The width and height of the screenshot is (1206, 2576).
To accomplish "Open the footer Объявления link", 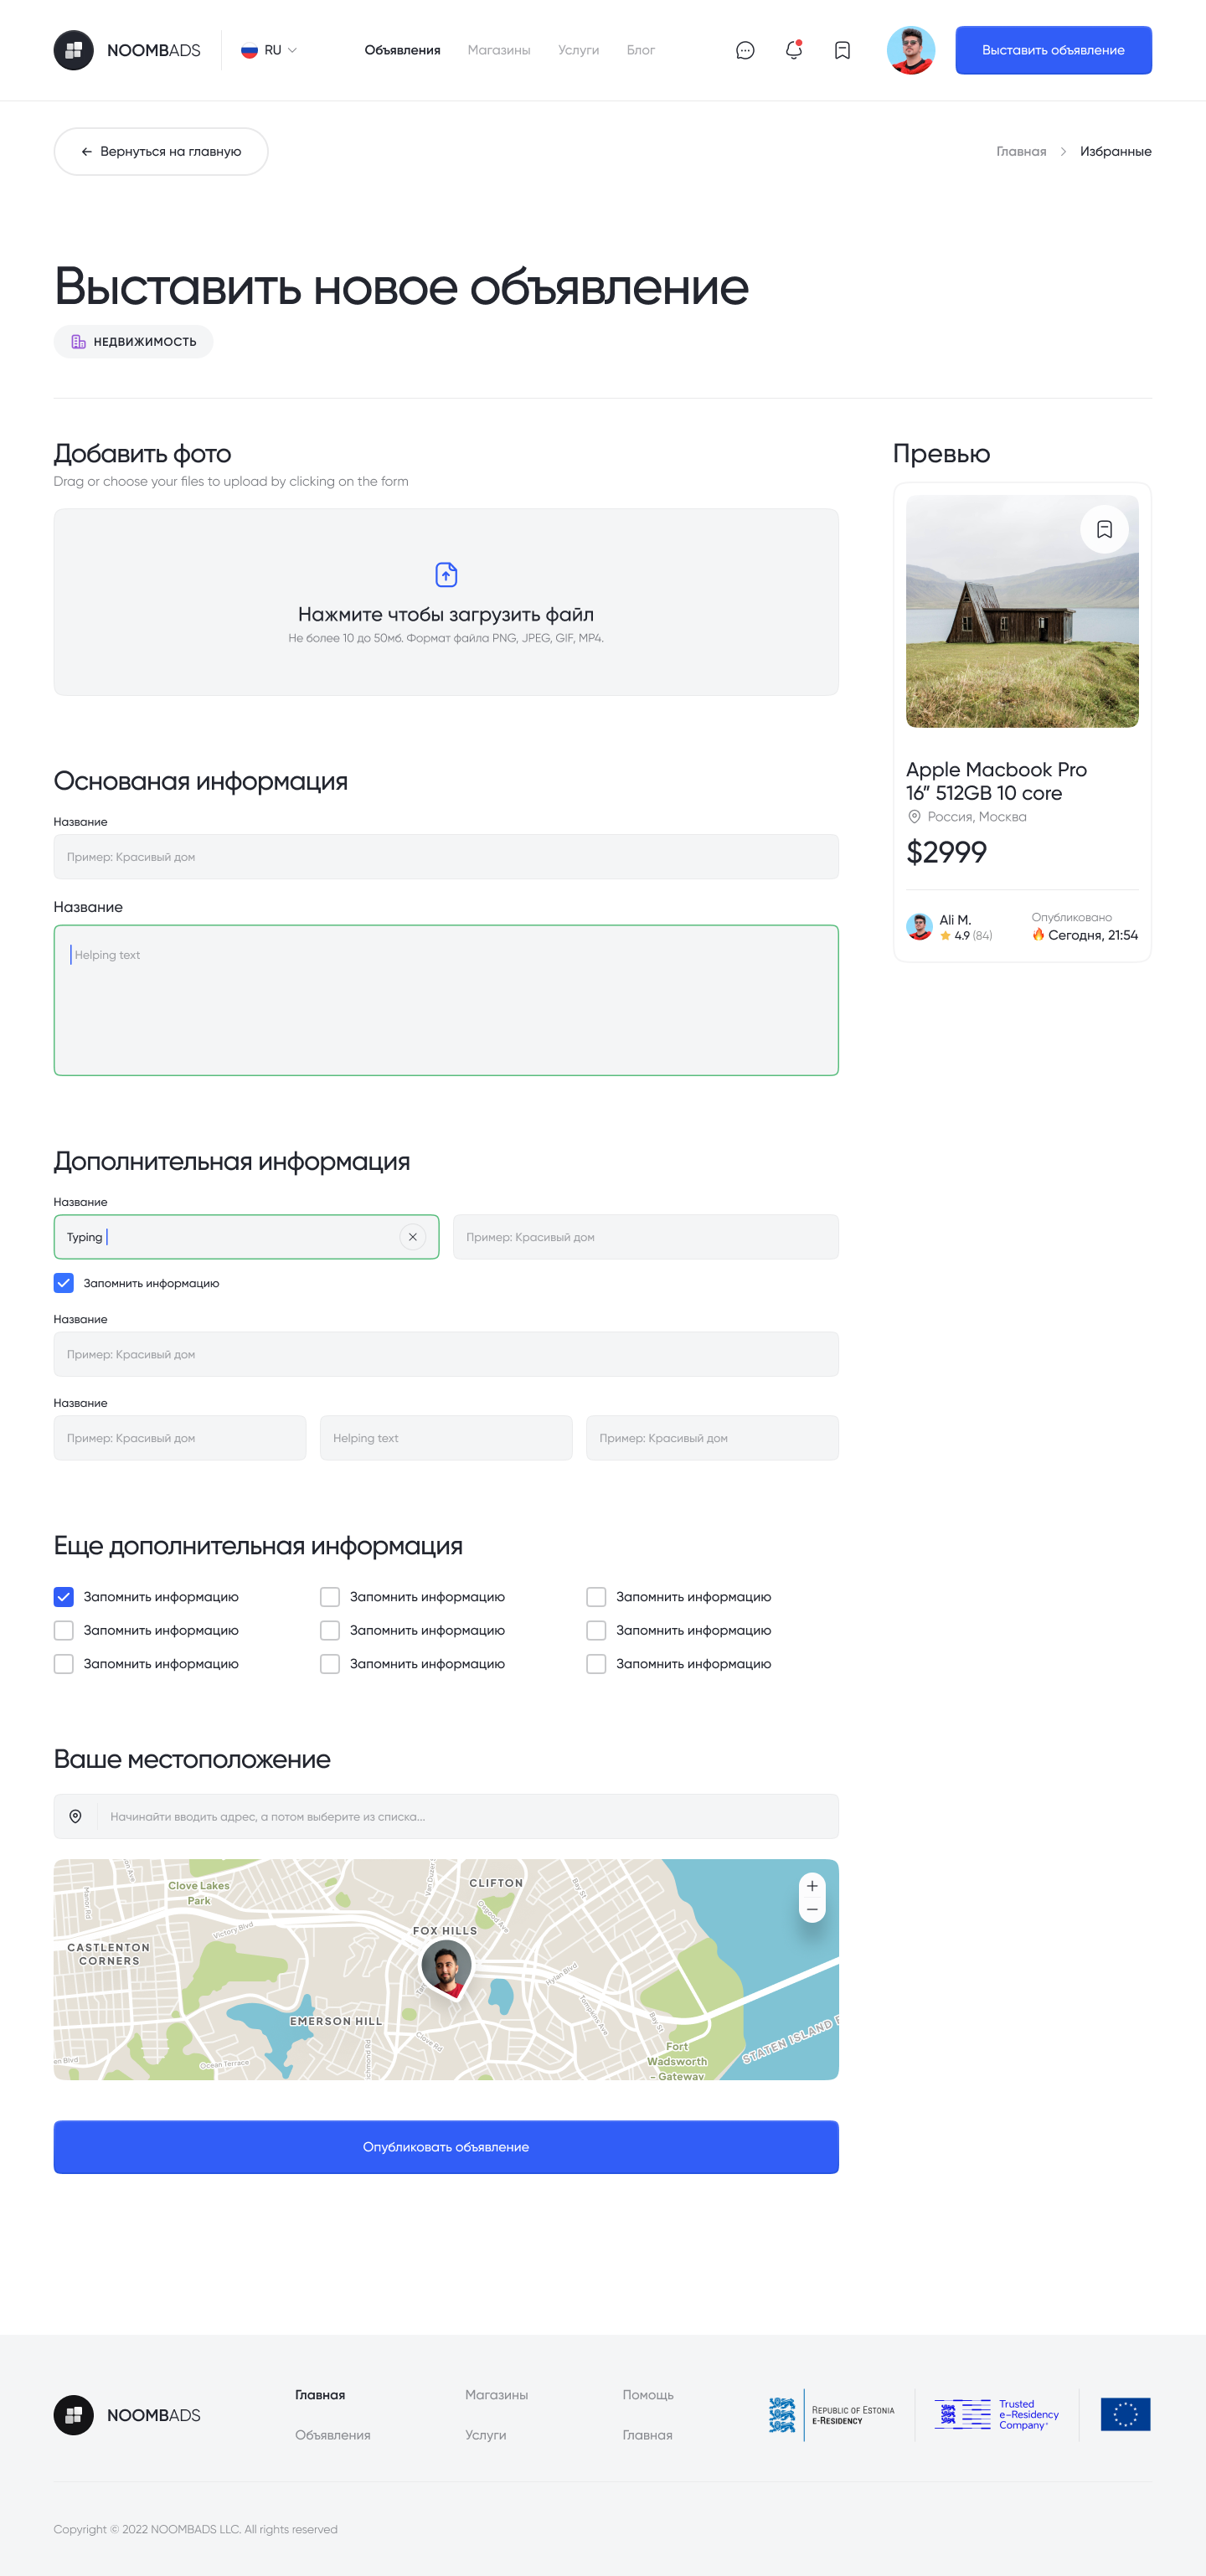I will tap(333, 2435).
